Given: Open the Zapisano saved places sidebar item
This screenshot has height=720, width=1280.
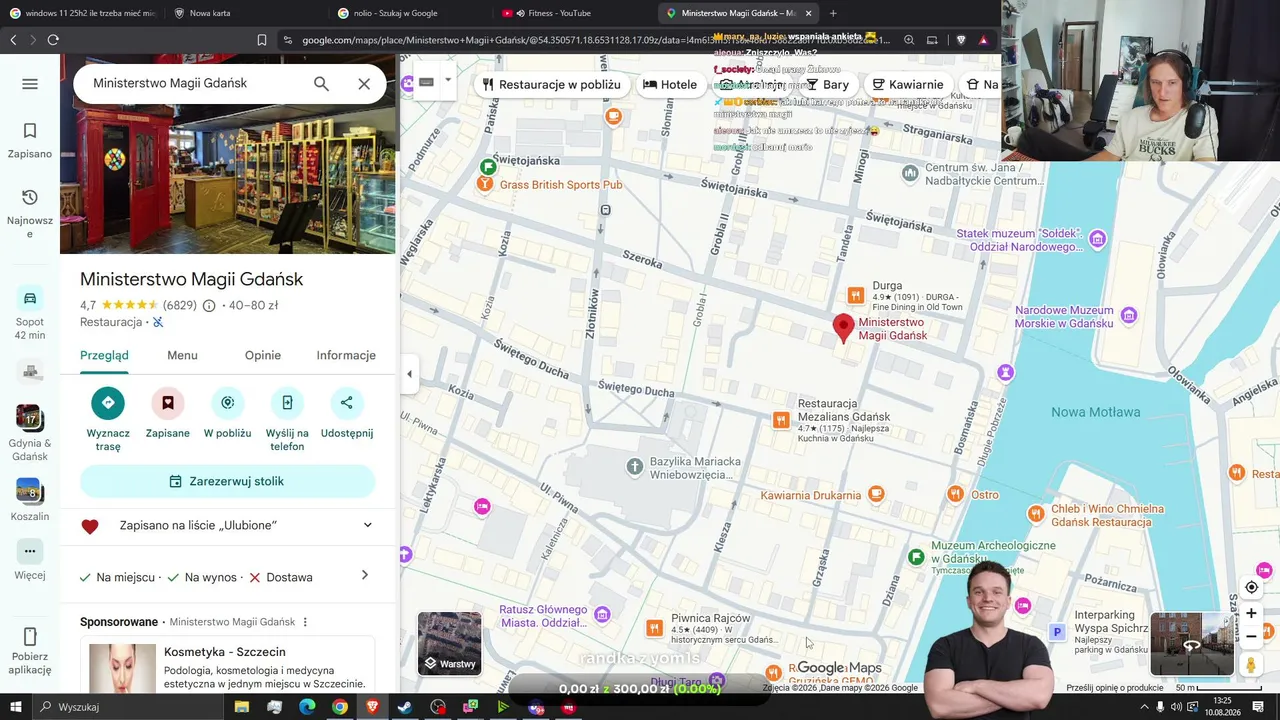Looking at the screenshot, I should pos(30,141).
